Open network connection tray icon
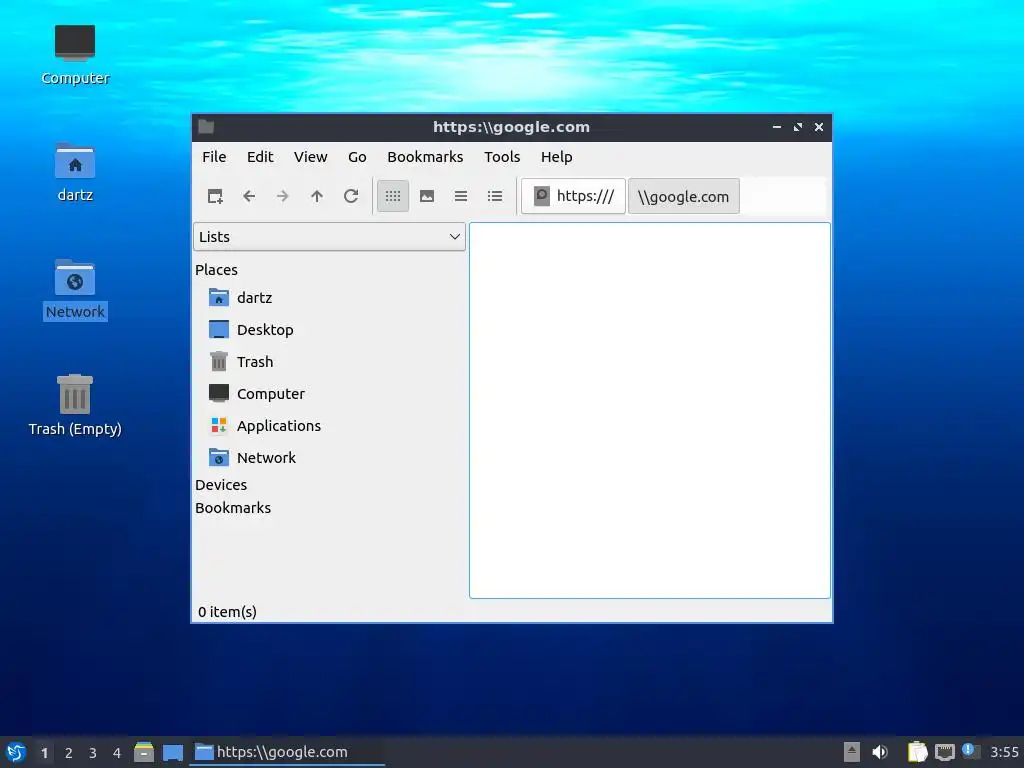Screen dimensions: 1024x768 pos(944,752)
